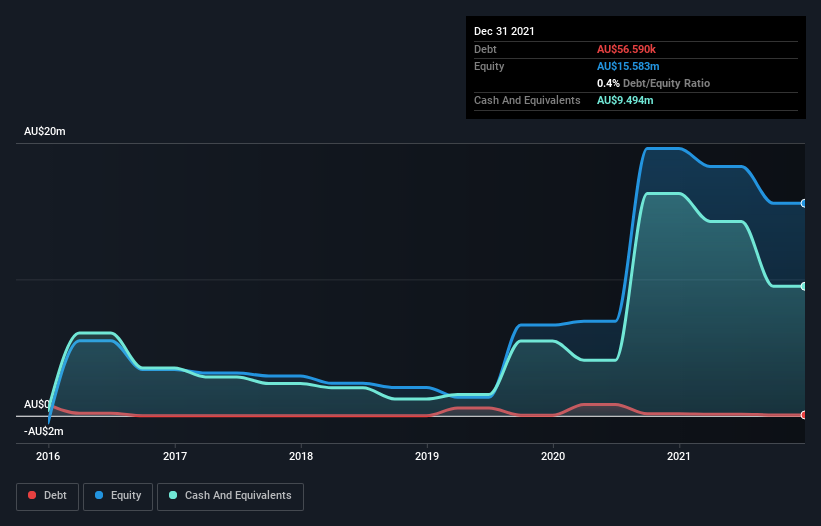This screenshot has height=526, width=821.
Task: Click the AU$0 y-axis label
Action: [x=36, y=405]
